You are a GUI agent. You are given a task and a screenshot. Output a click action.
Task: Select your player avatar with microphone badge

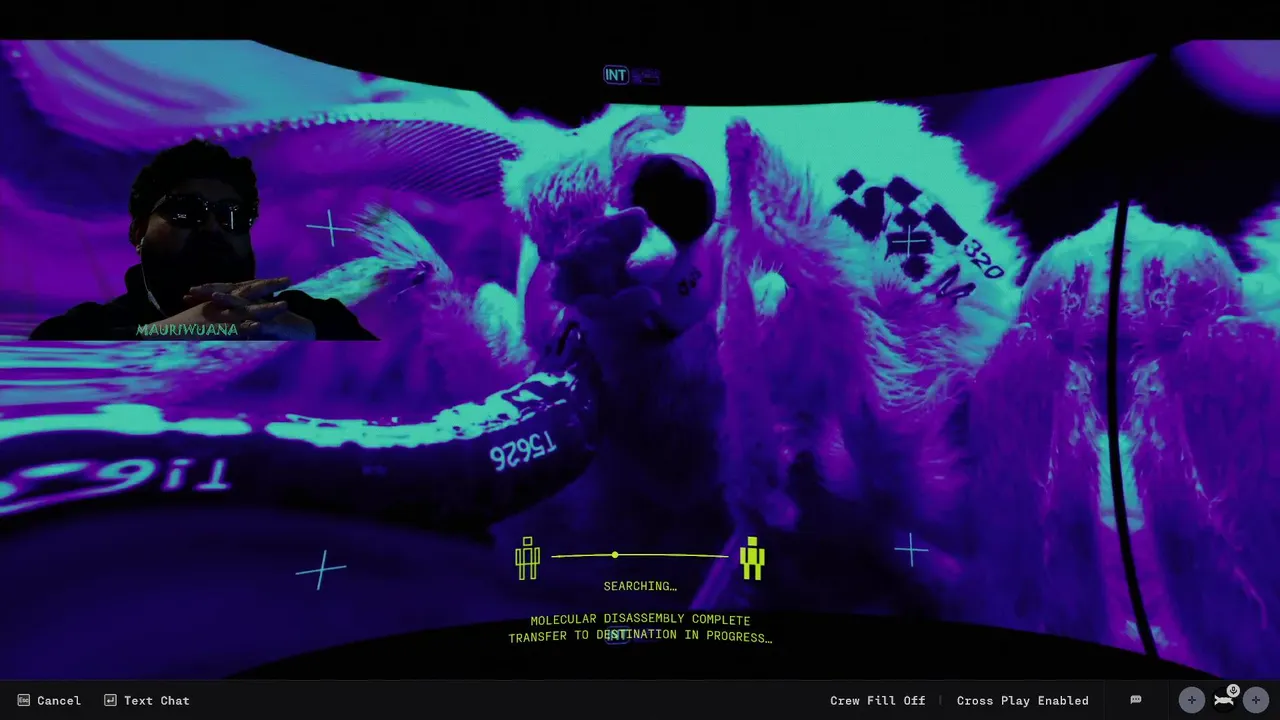click(x=1224, y=699)
